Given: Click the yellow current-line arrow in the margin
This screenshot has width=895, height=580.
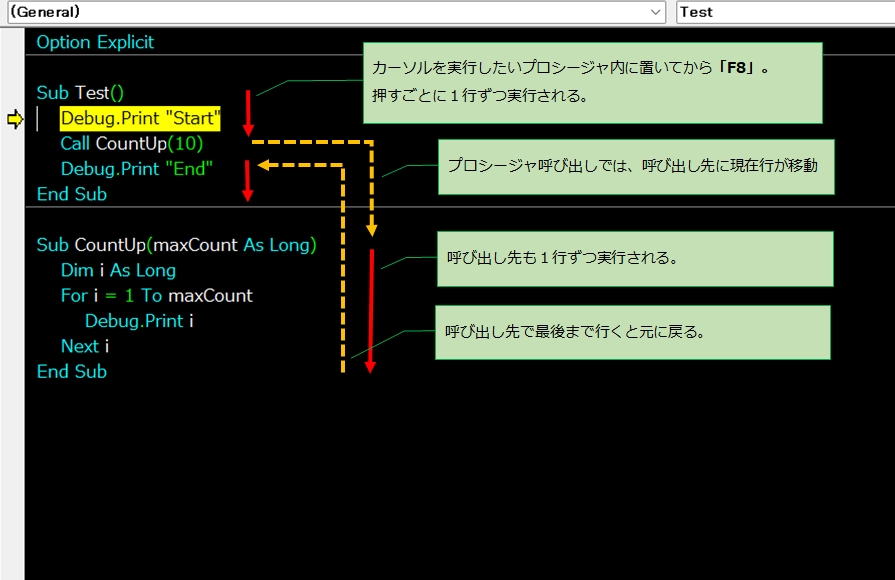Looking at the screenshot, I should click(15, 119).
